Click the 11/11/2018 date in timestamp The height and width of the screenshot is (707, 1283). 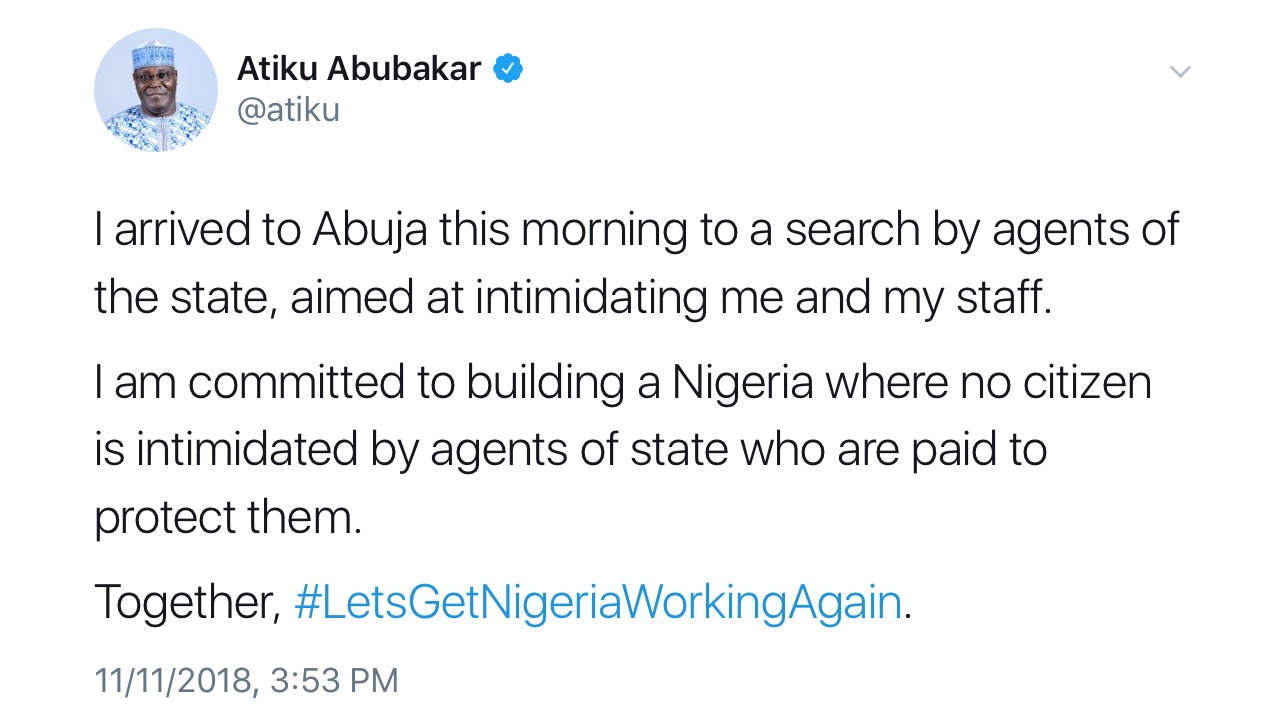172,680
